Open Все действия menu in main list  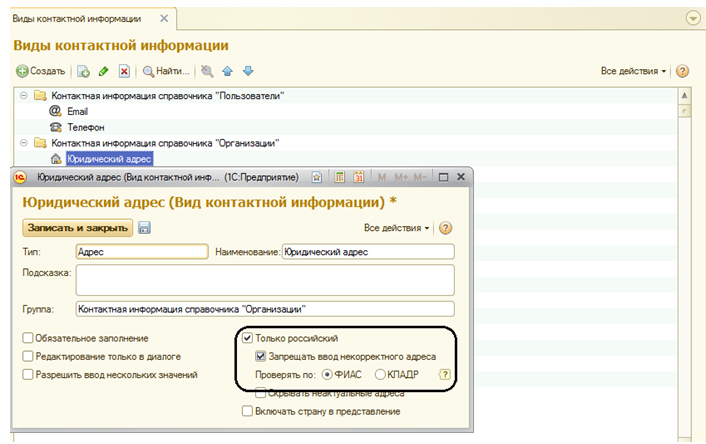634,72
